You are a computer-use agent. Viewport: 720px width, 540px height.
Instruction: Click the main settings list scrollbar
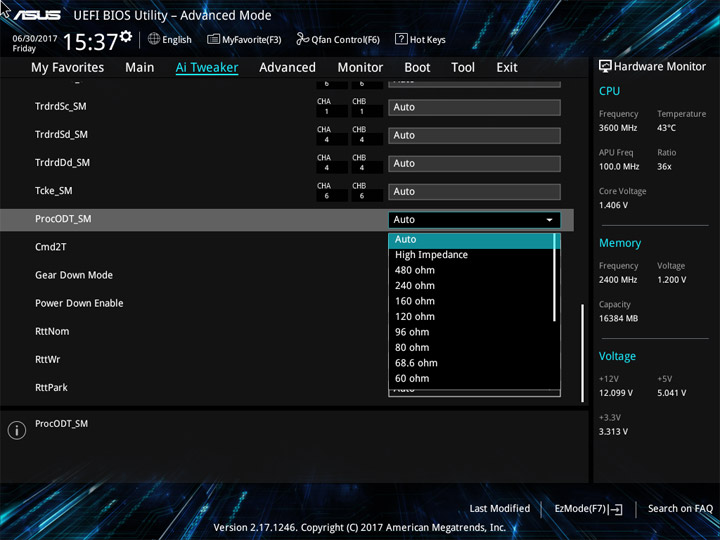point(582,353)
